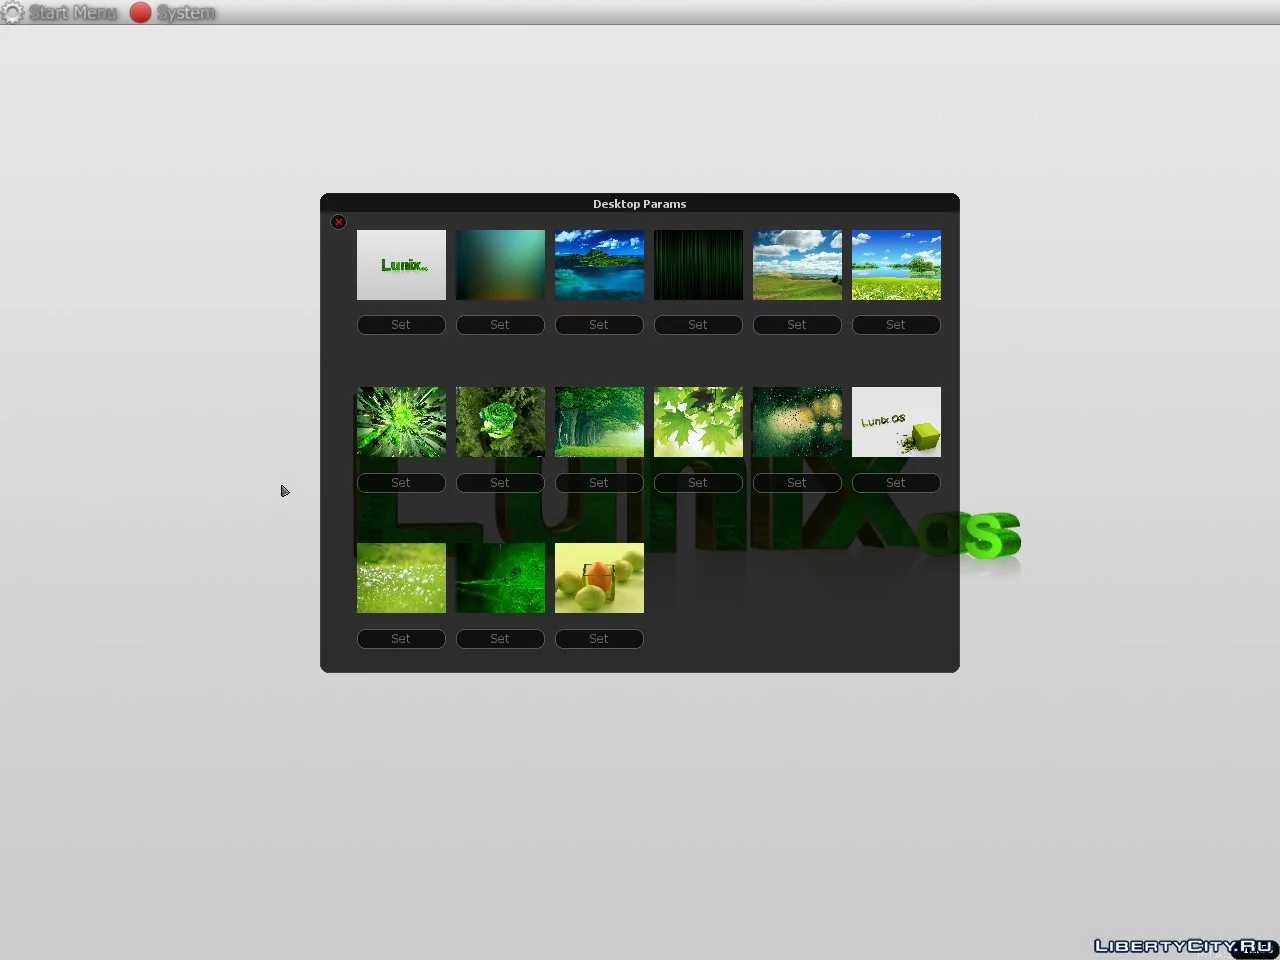The width and height of the screenshot is (1280, 960).
Task: Click Set under the blue lake island wallpaper
Action: coord(599,325)
